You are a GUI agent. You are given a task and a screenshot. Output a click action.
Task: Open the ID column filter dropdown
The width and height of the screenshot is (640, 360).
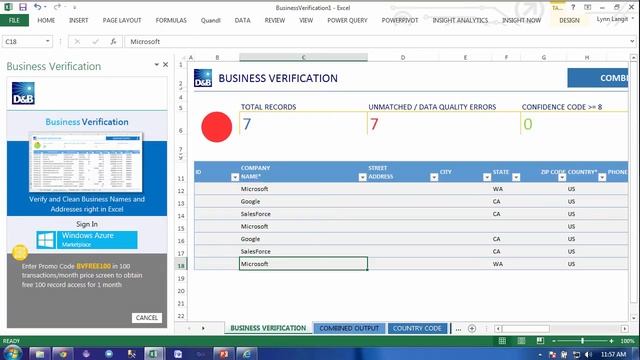tap(235, 177)
